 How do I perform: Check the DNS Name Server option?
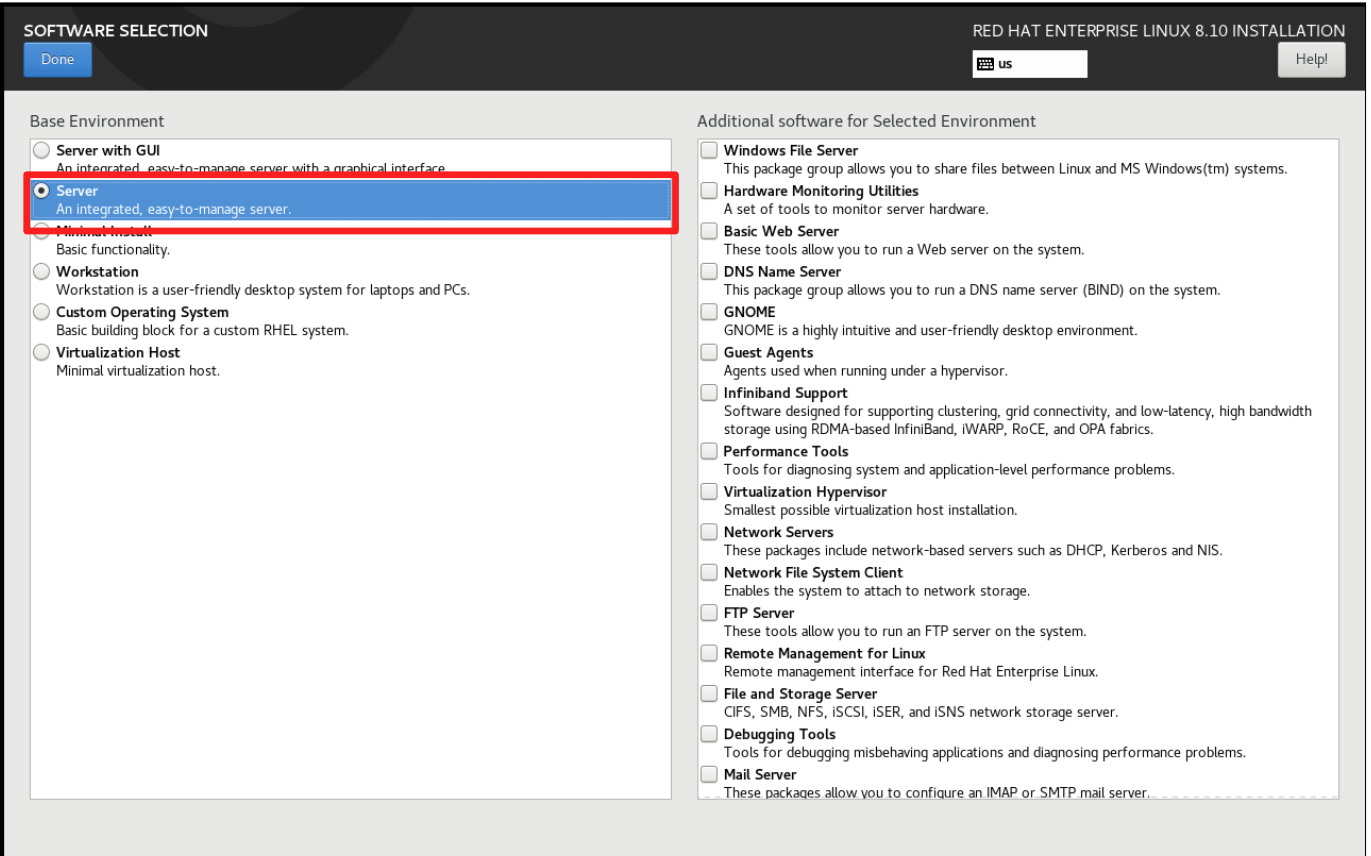709,270
